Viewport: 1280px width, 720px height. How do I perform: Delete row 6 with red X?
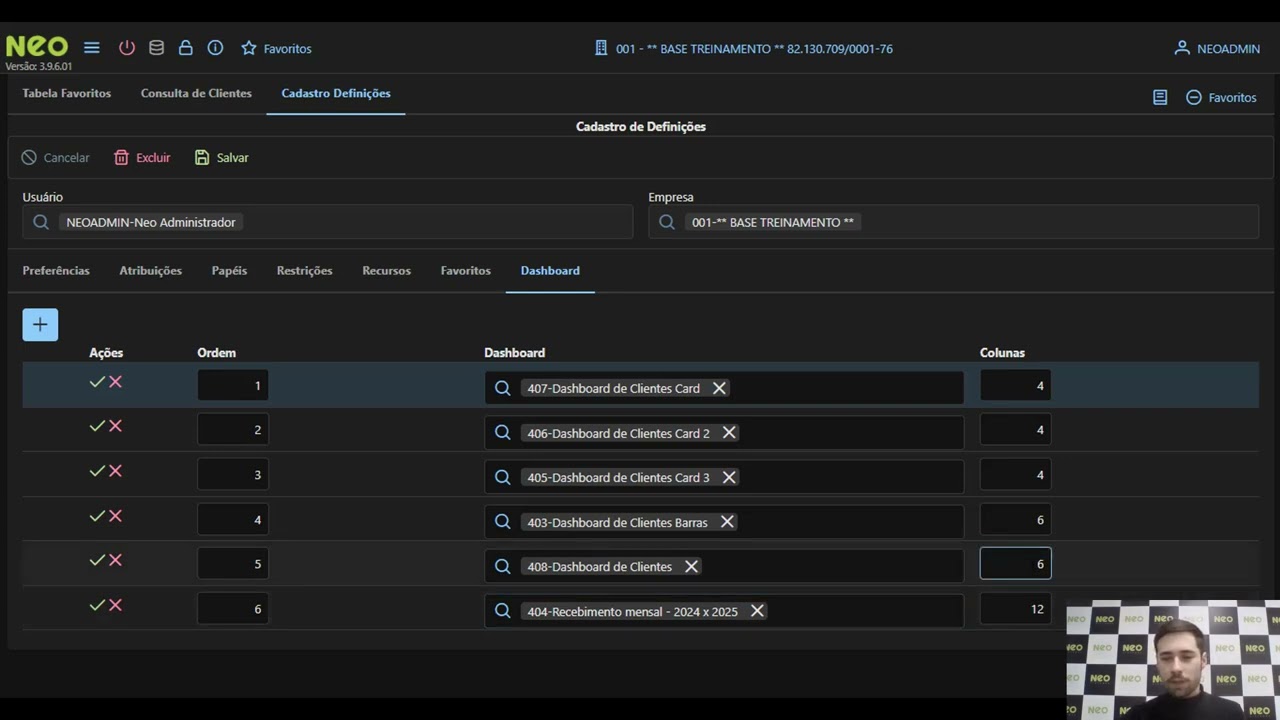[x=116, y=605]
